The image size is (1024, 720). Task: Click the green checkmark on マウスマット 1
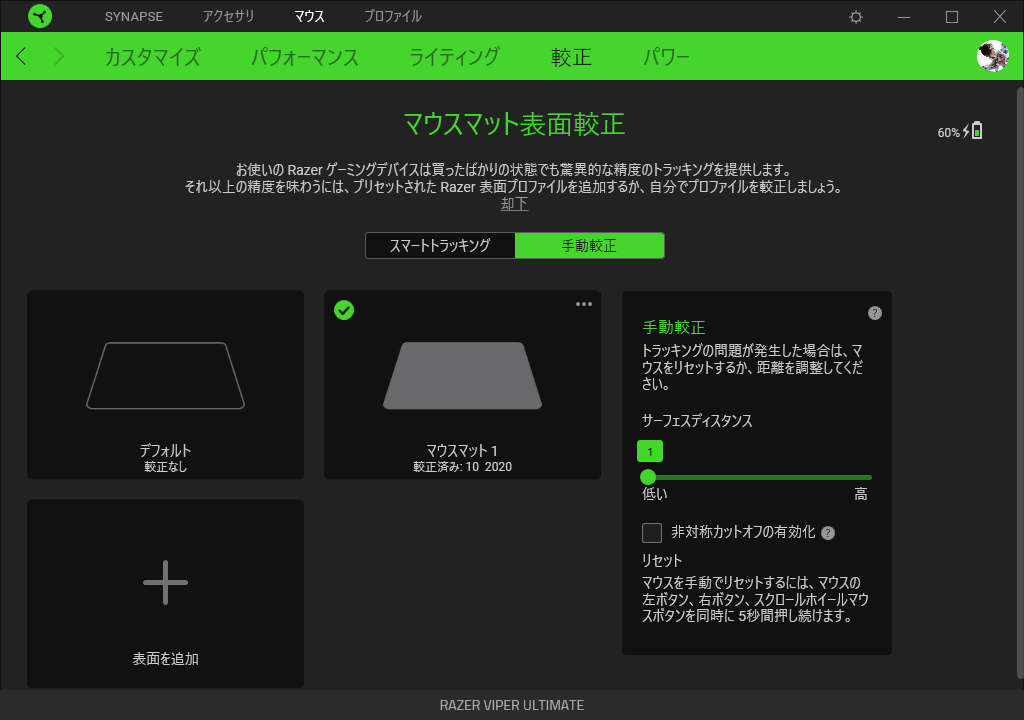tap(344, 310)
